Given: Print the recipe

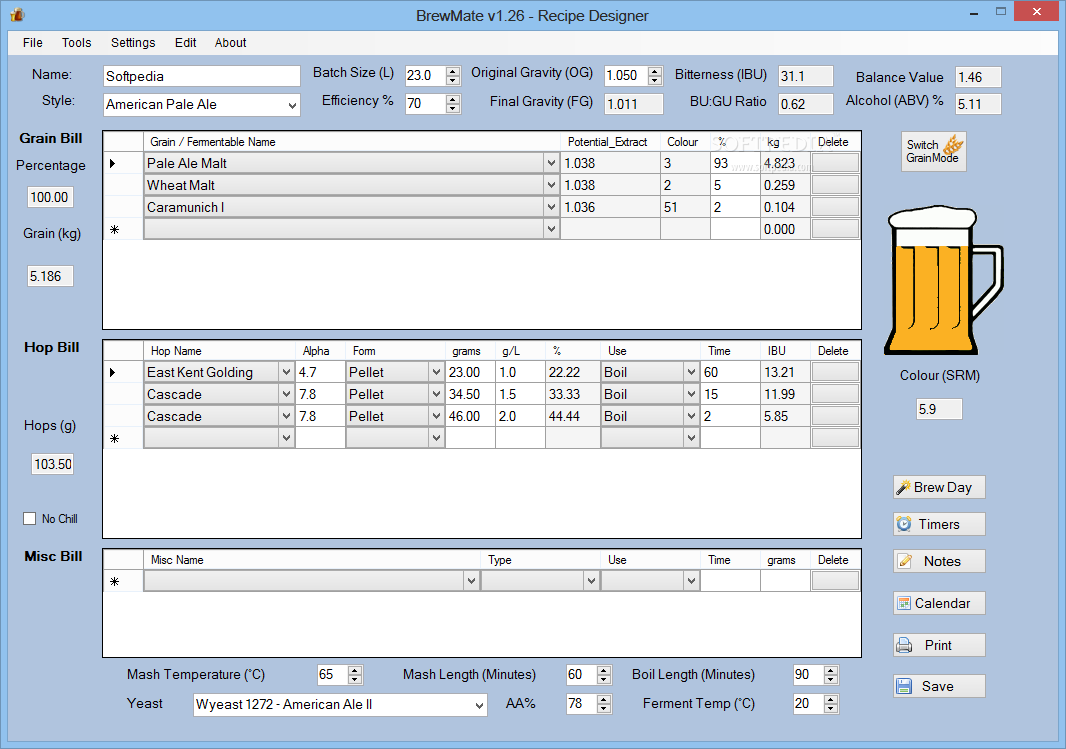Looking at the screenshot, I should coord(939,645).
